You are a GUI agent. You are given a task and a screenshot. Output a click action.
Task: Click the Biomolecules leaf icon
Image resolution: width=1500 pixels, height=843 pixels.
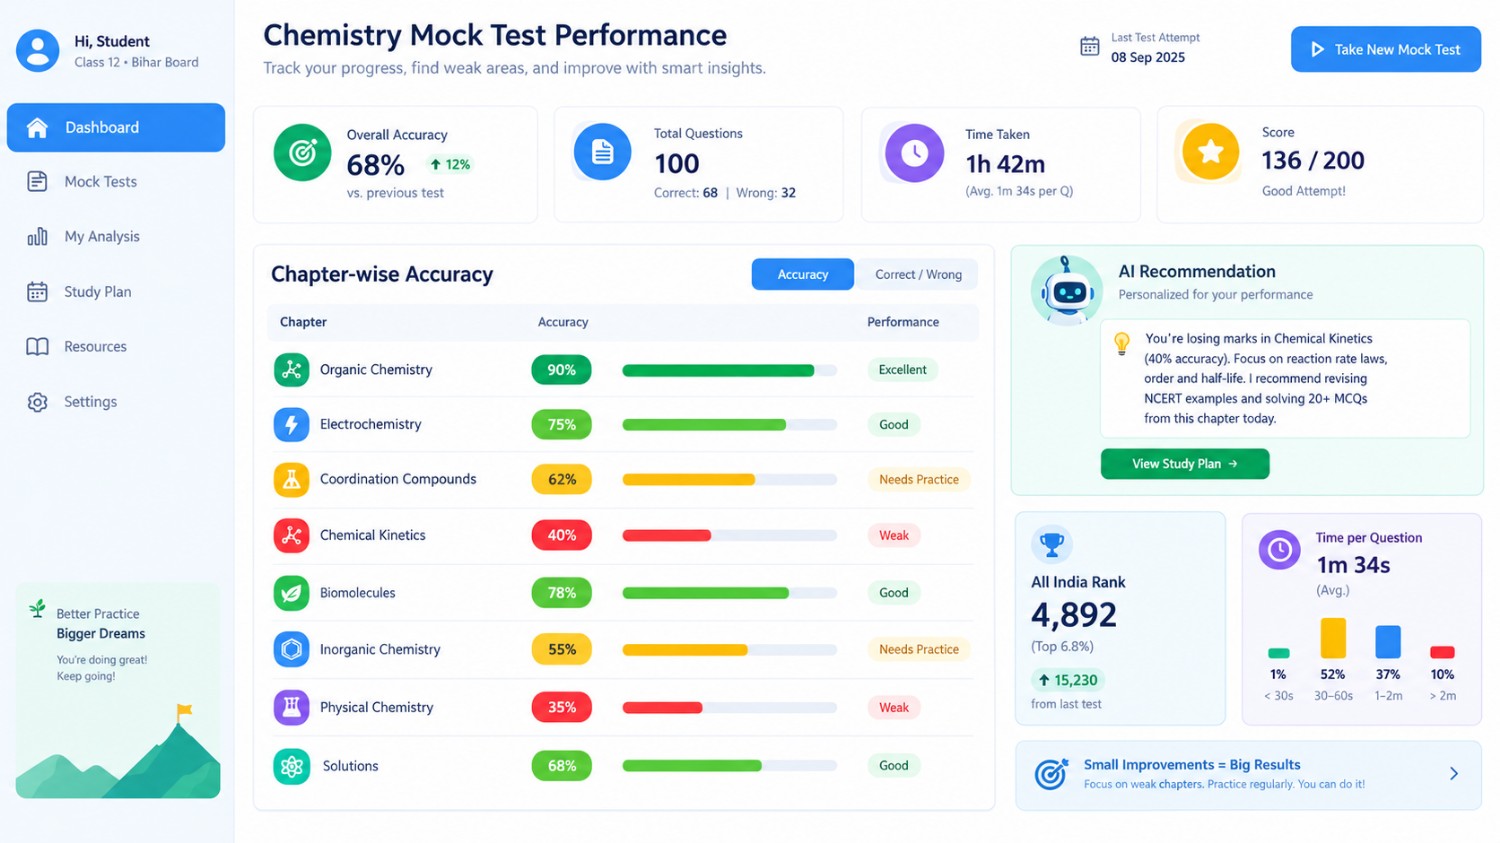291,592
